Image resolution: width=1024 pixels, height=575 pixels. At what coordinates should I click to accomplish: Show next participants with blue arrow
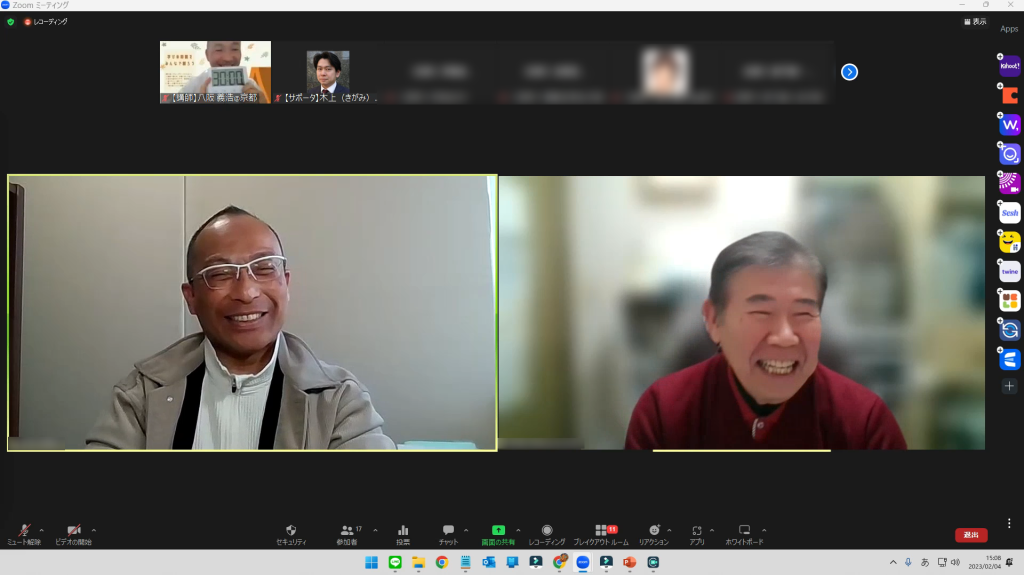(x=849, y=72)
